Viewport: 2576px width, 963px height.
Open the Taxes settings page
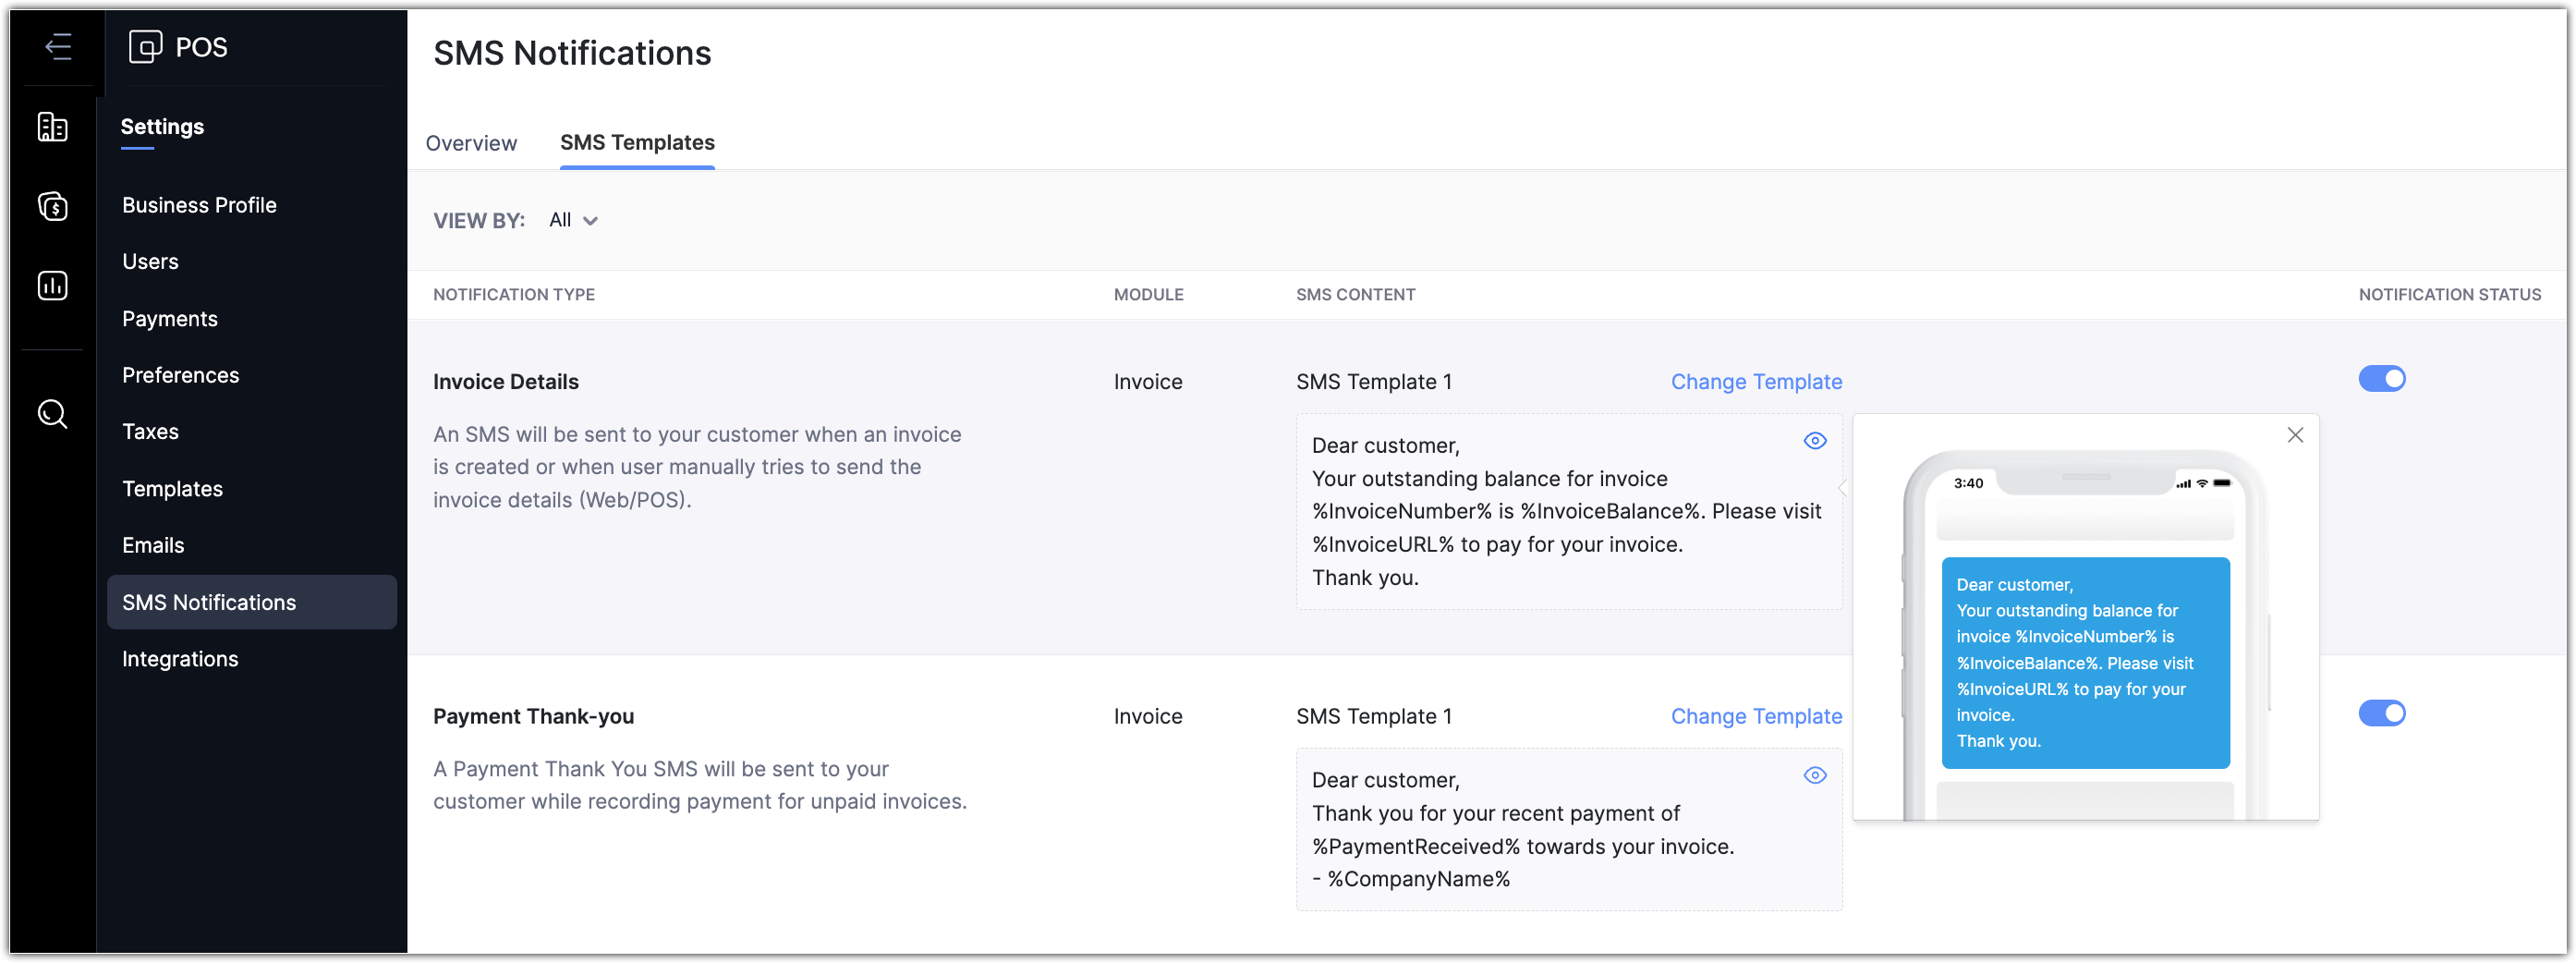tap(150, 432)
